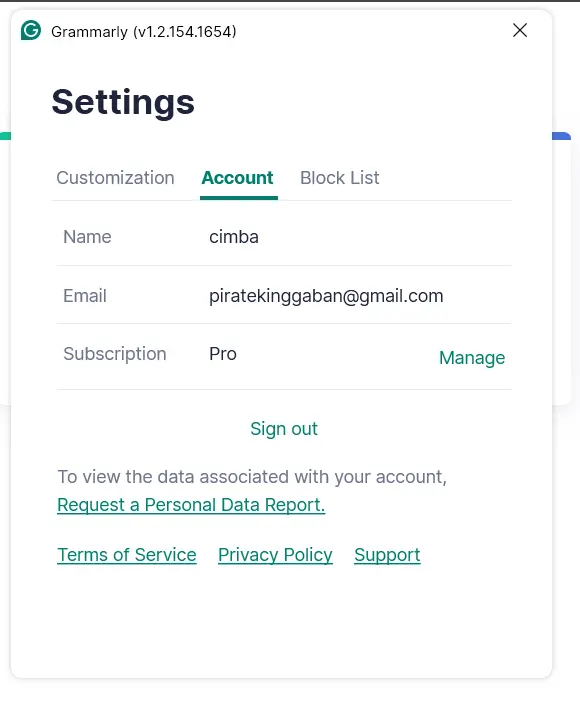The height and width of the screenshot is (710, 580).
Task: Click the Settings heading
Action: click(x=123, y=102)
